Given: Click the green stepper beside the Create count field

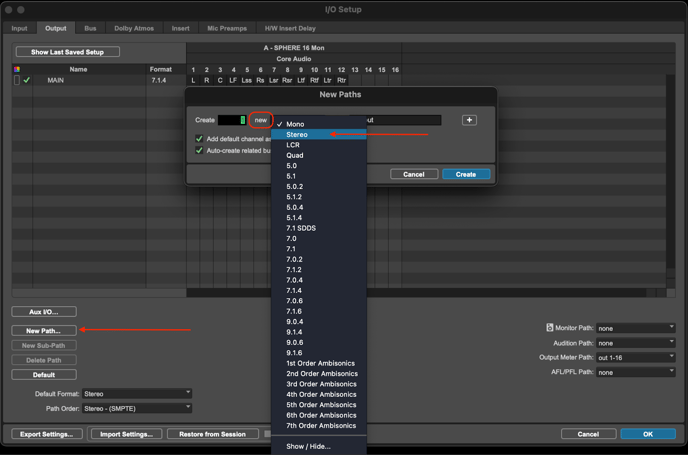Looking at the screenshot, I should [x=242, y=120].
